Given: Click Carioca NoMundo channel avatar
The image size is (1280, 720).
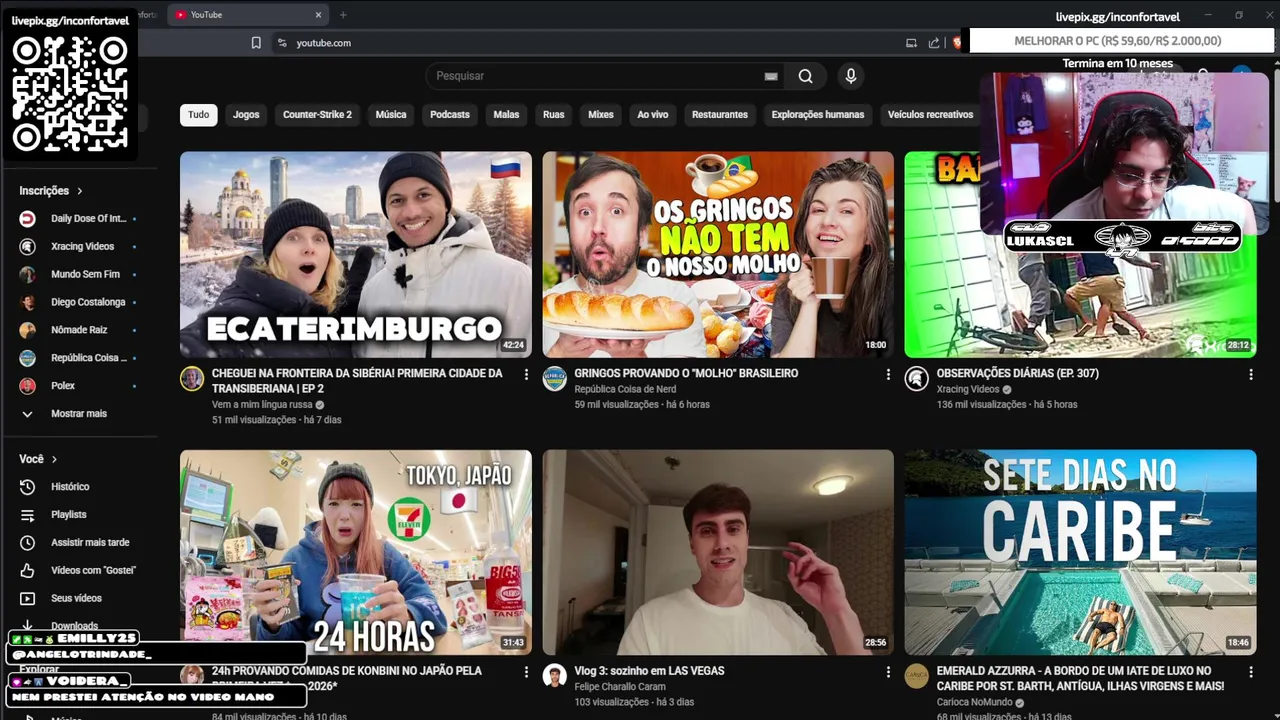Looking at the screenshot, I should 916,676.
